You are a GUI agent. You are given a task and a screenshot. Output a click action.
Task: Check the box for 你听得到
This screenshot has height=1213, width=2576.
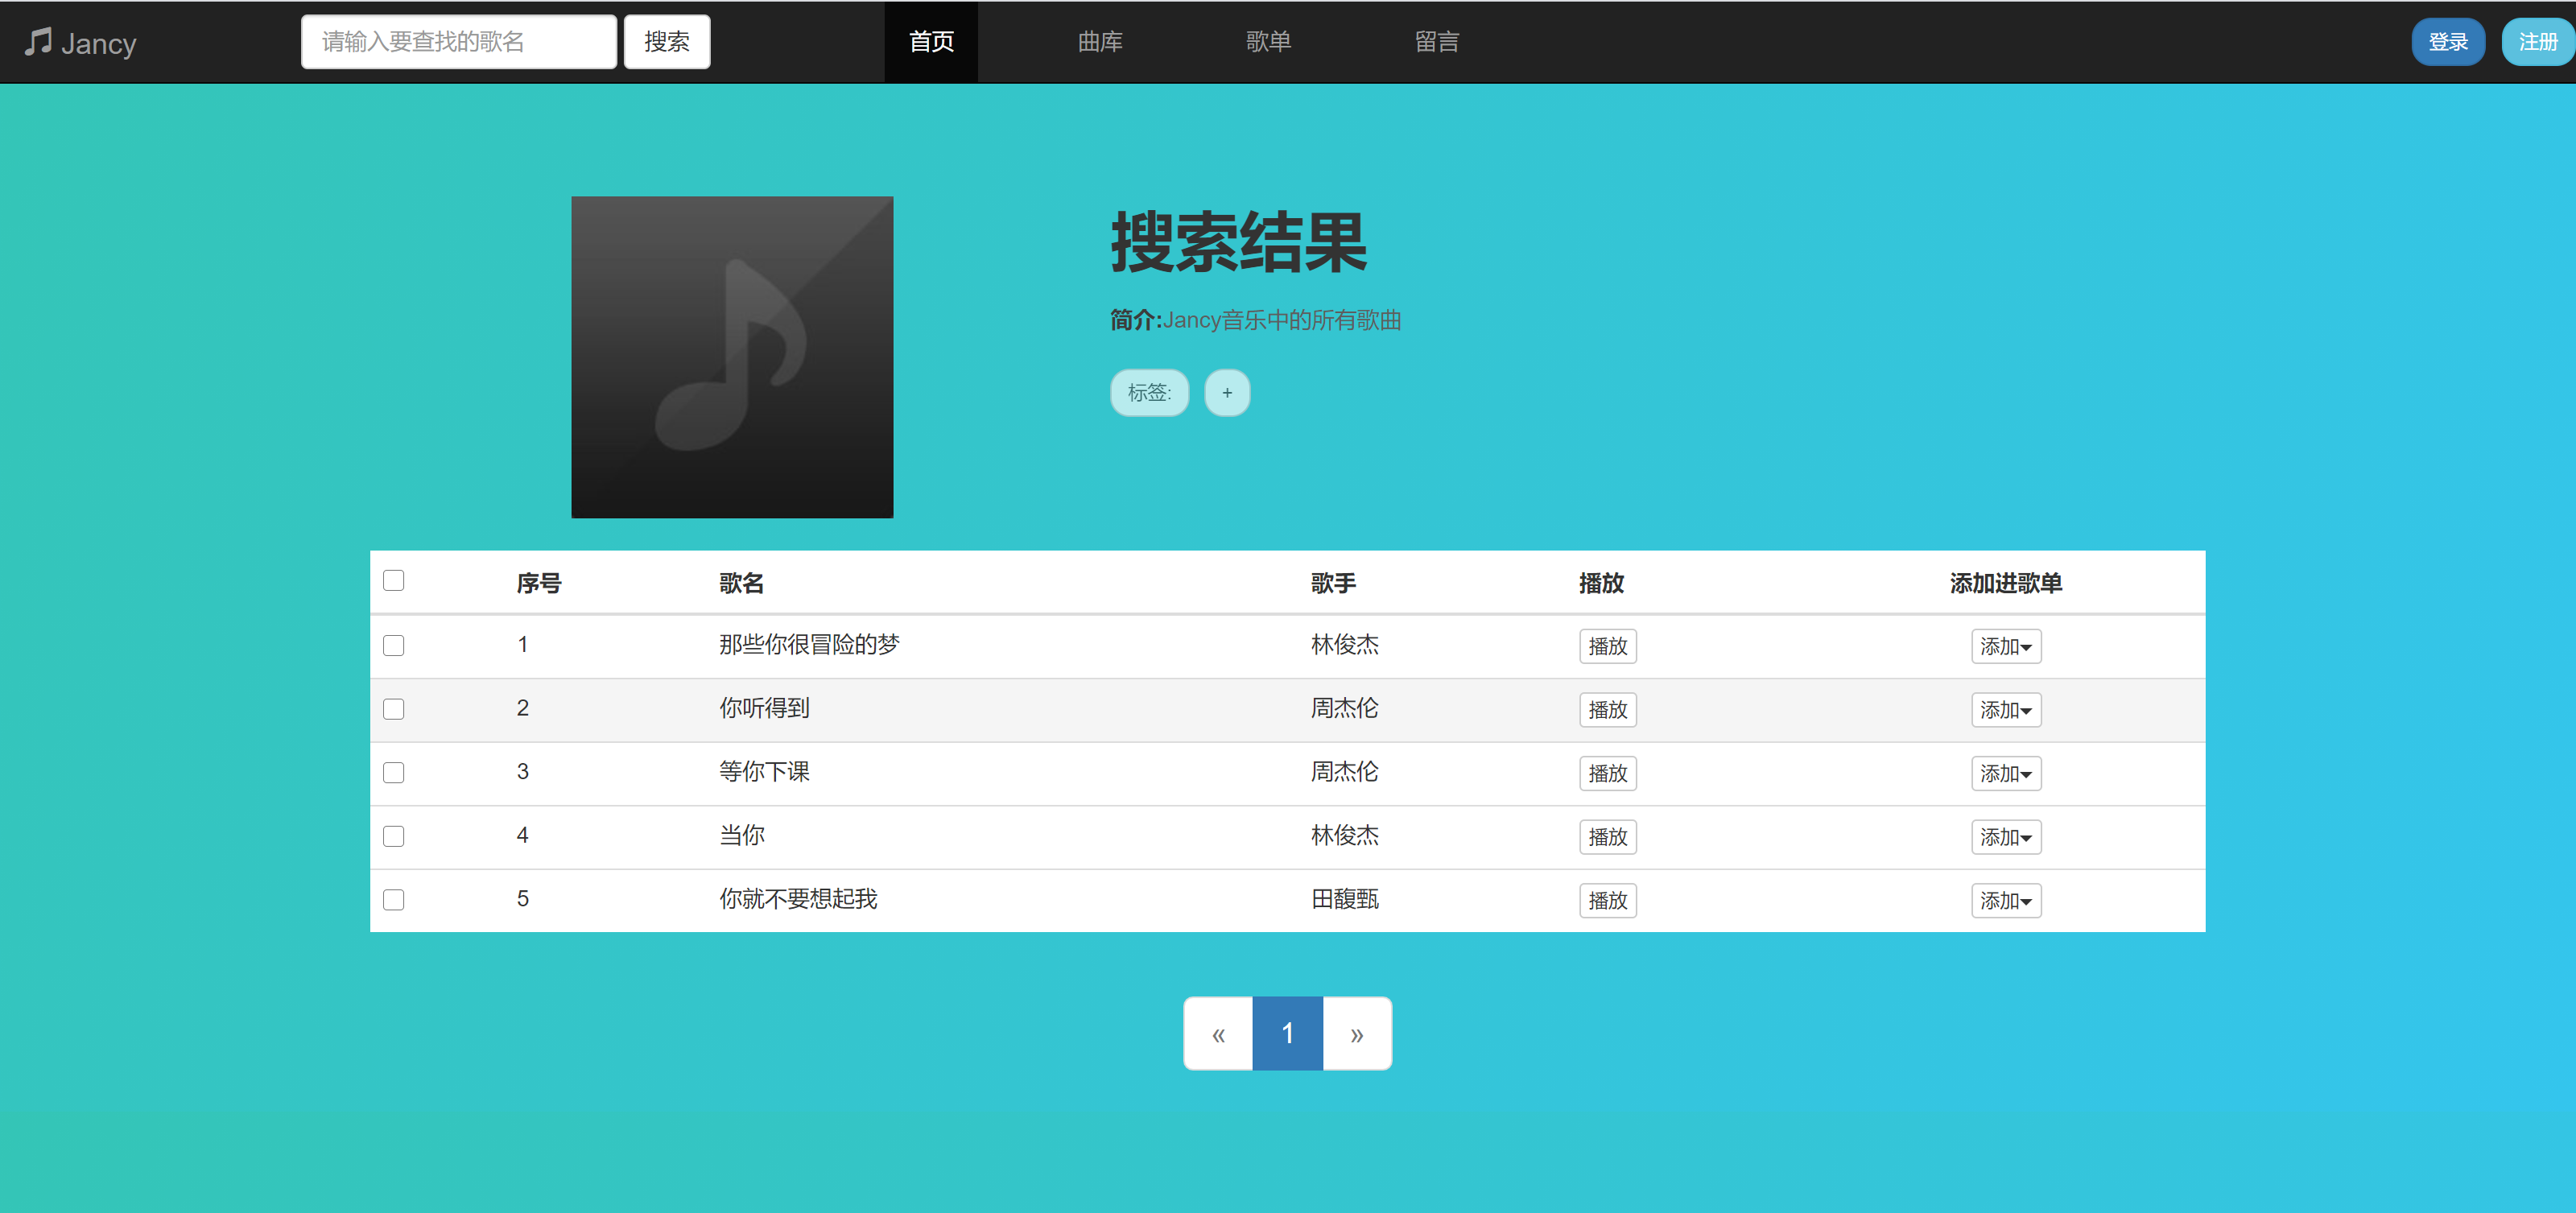point(394,709)
